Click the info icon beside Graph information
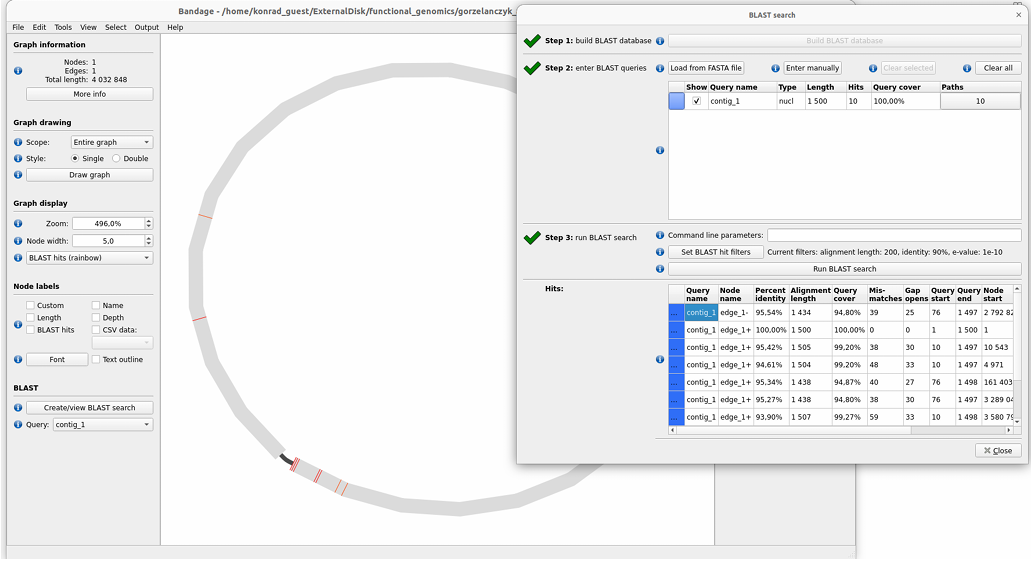 pos(18,71)
